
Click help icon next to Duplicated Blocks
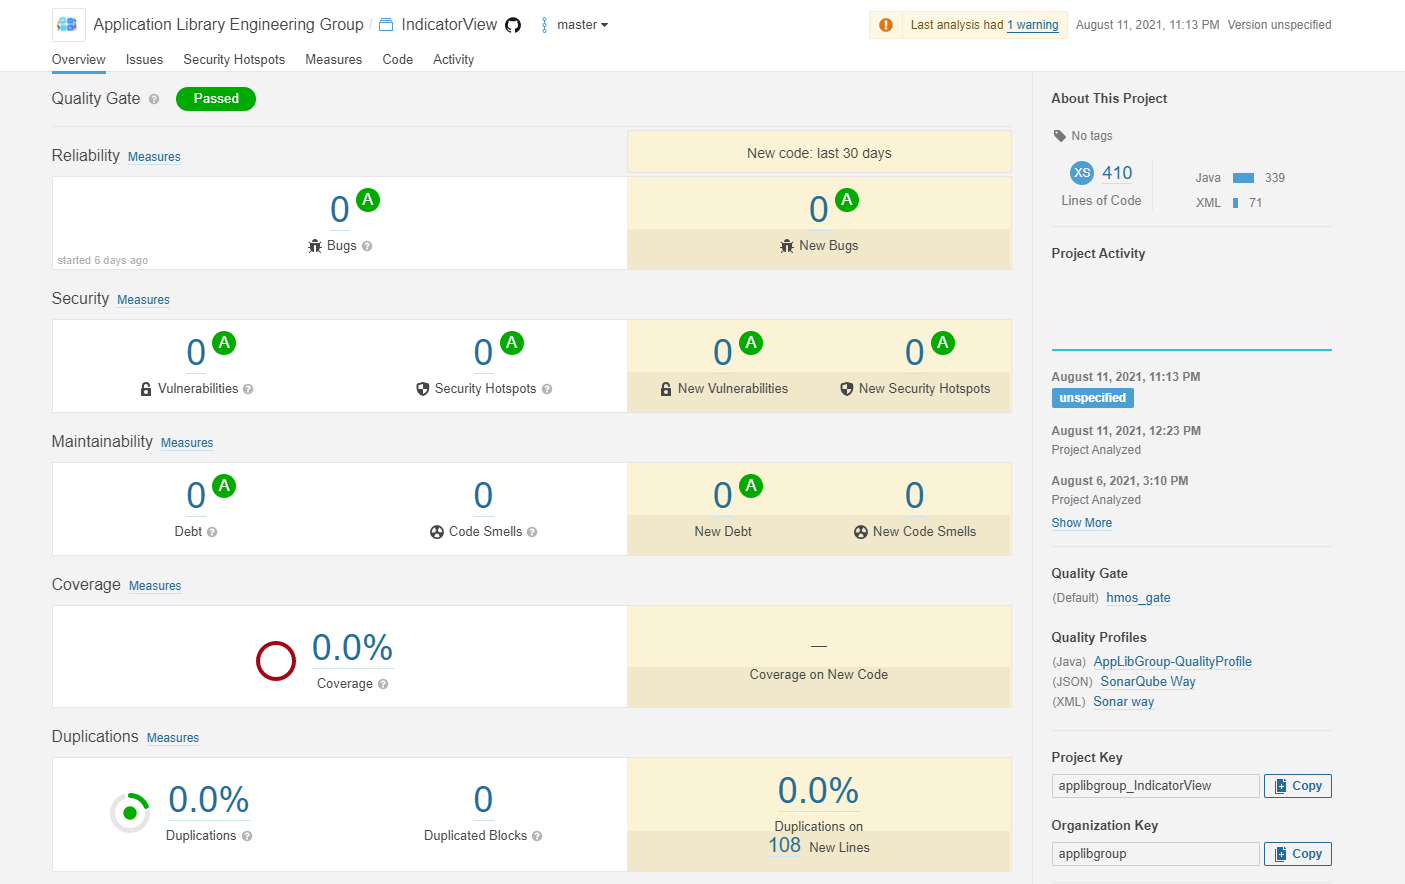tap(537, 836)
